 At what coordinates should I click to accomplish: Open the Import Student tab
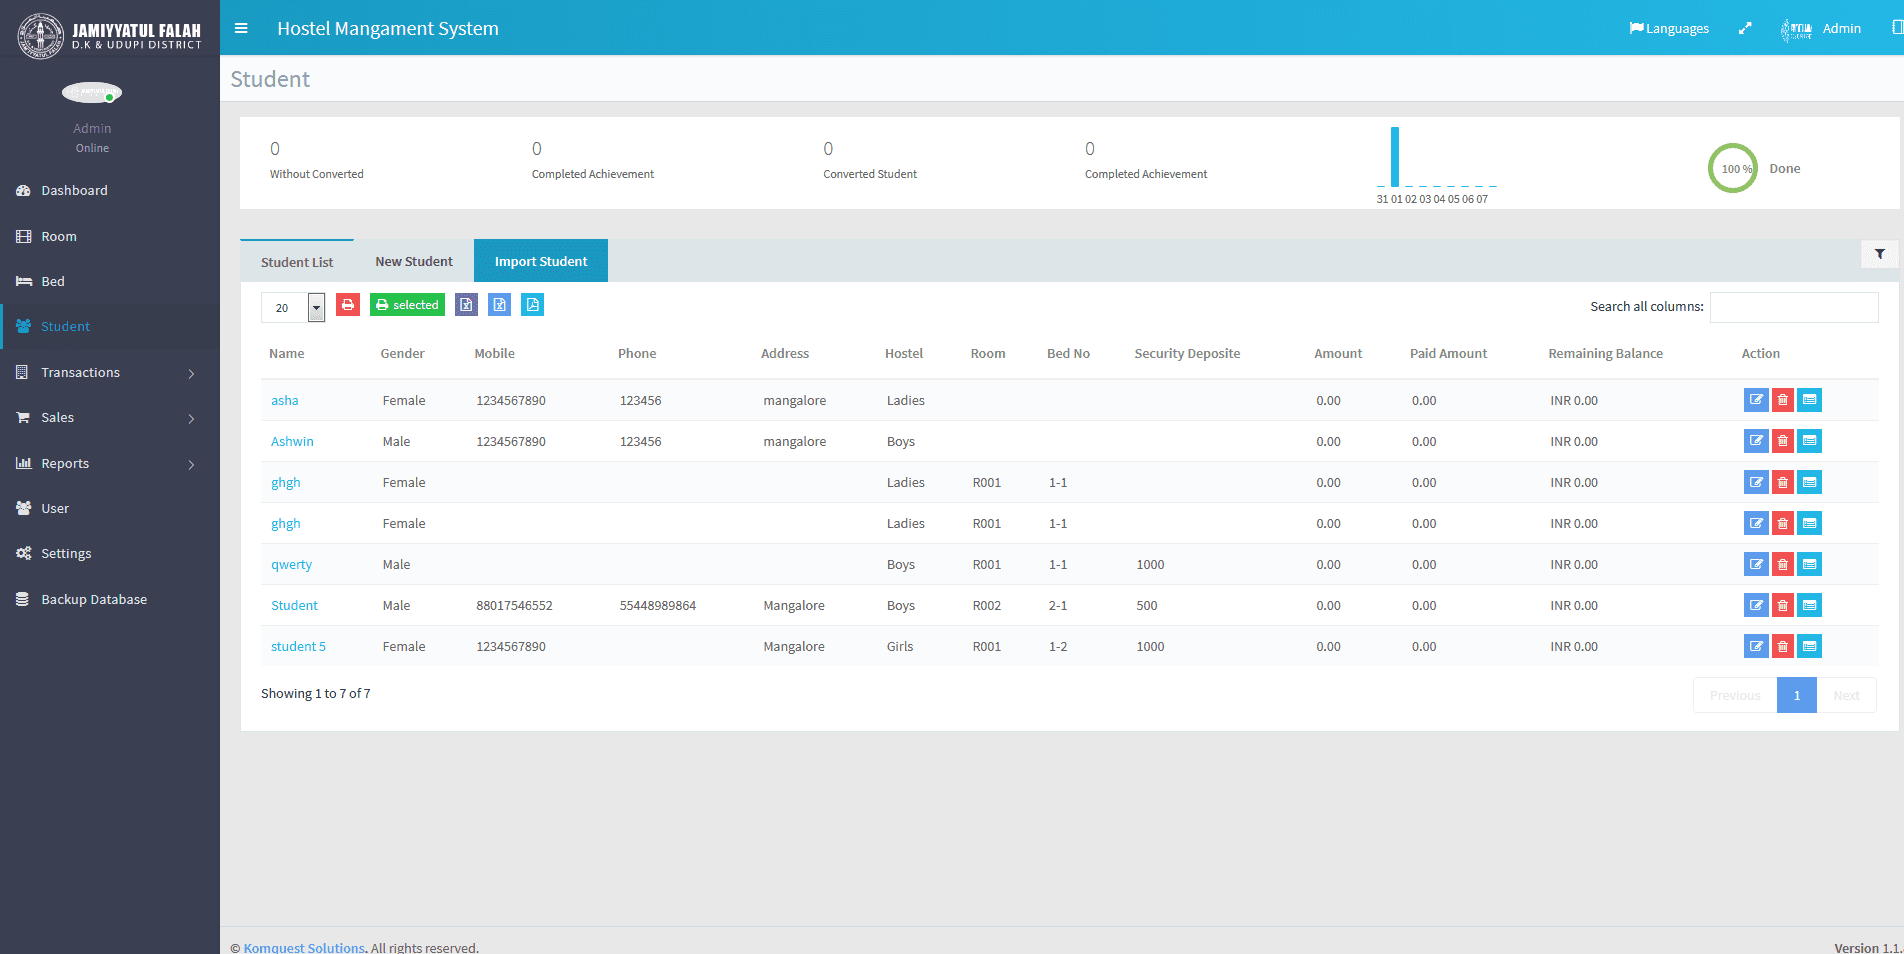click(541, 261)
